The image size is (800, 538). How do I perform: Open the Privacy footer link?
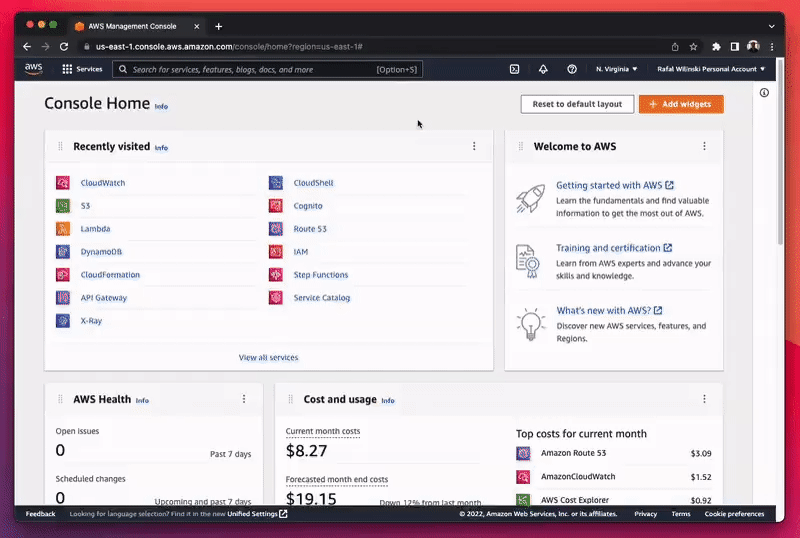click(x=645, y=514)
